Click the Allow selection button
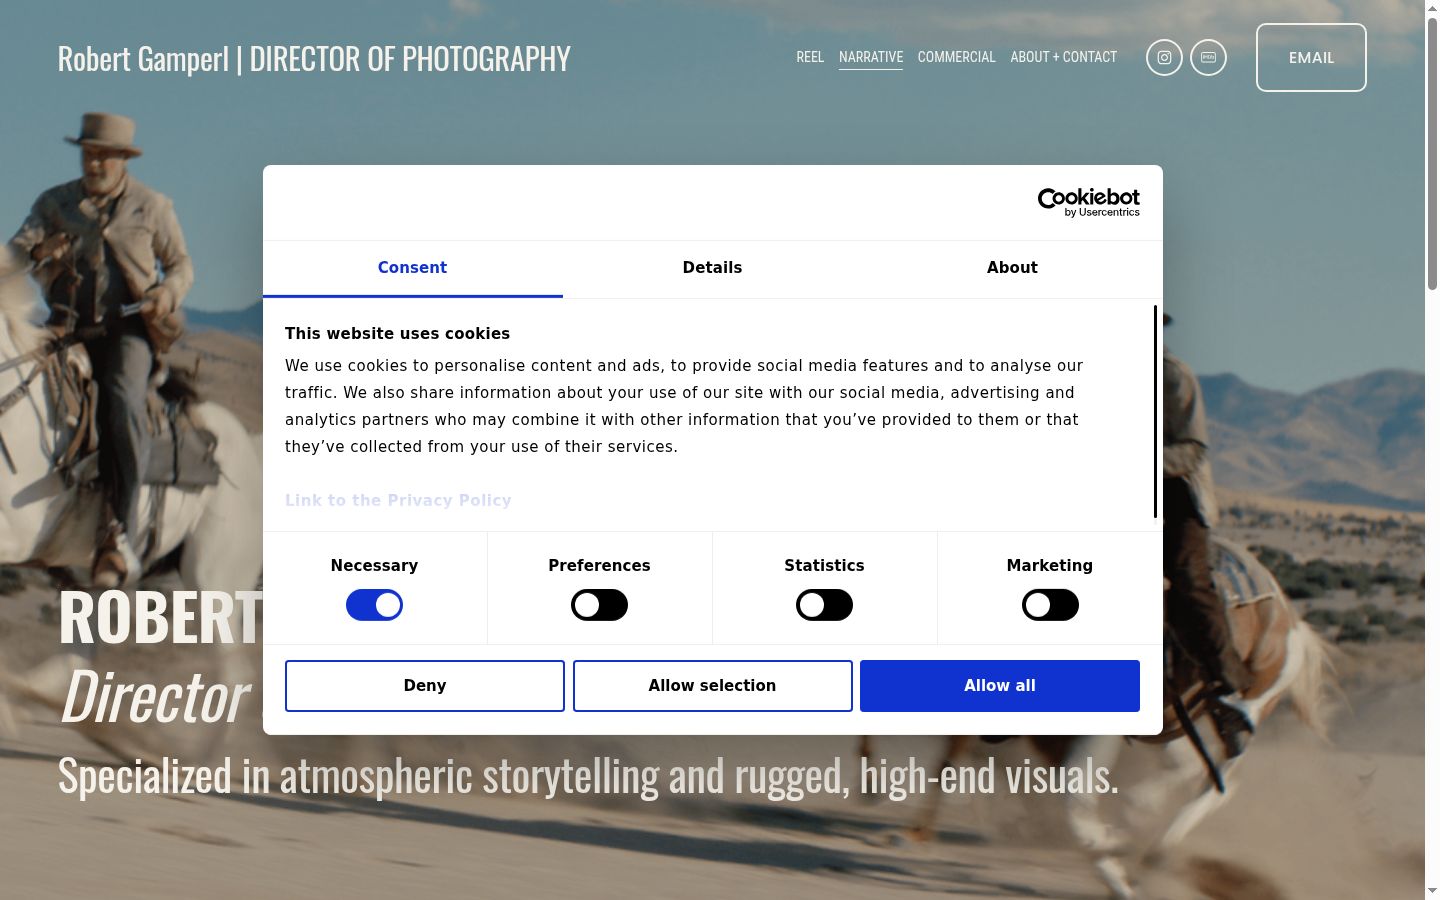The height and width of the screenshot is (900, 1440). click(712, 686)
